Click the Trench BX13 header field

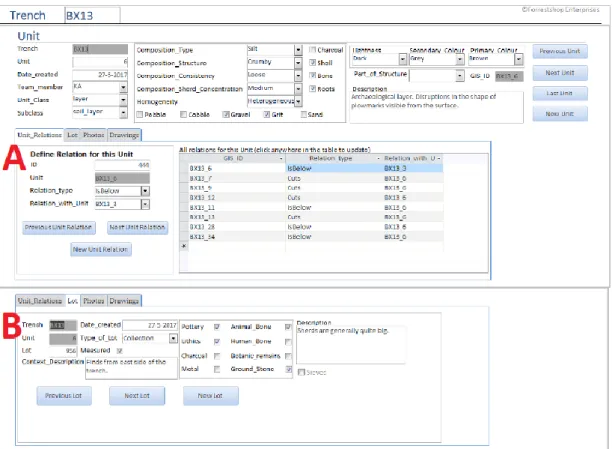(x=93, y=16)
